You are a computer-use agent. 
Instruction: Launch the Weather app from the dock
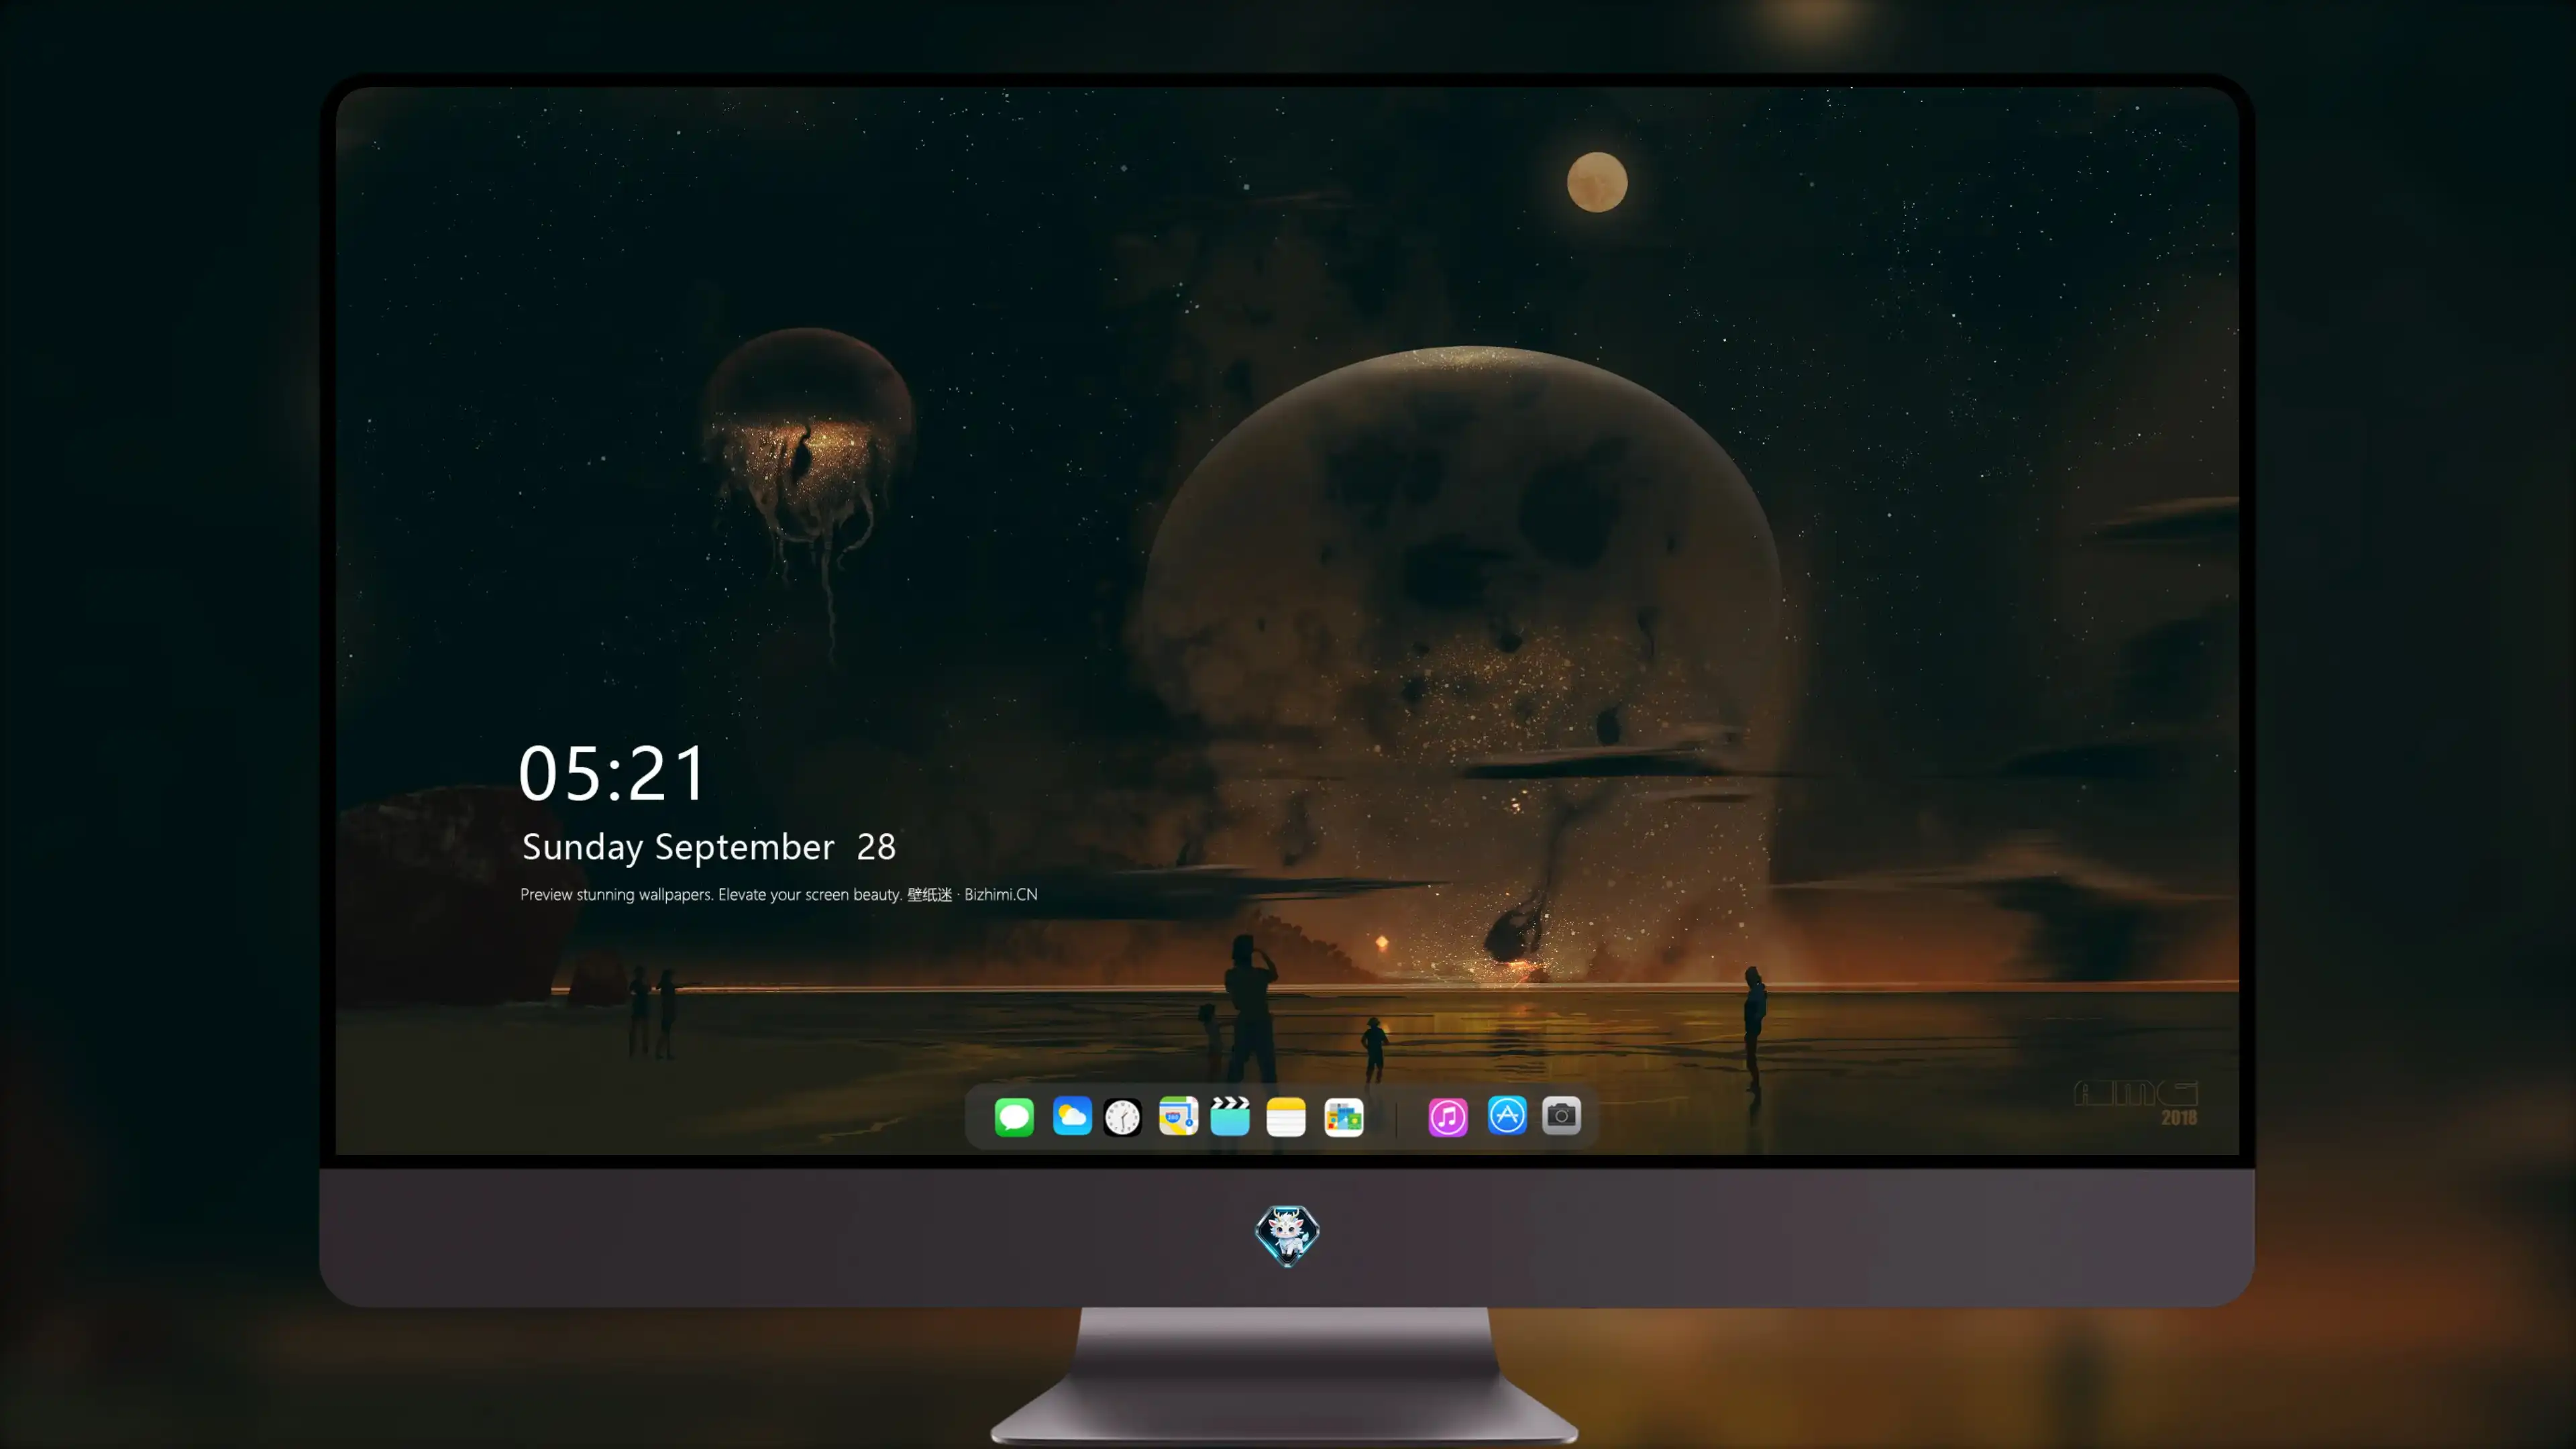coord(1072,1117)
